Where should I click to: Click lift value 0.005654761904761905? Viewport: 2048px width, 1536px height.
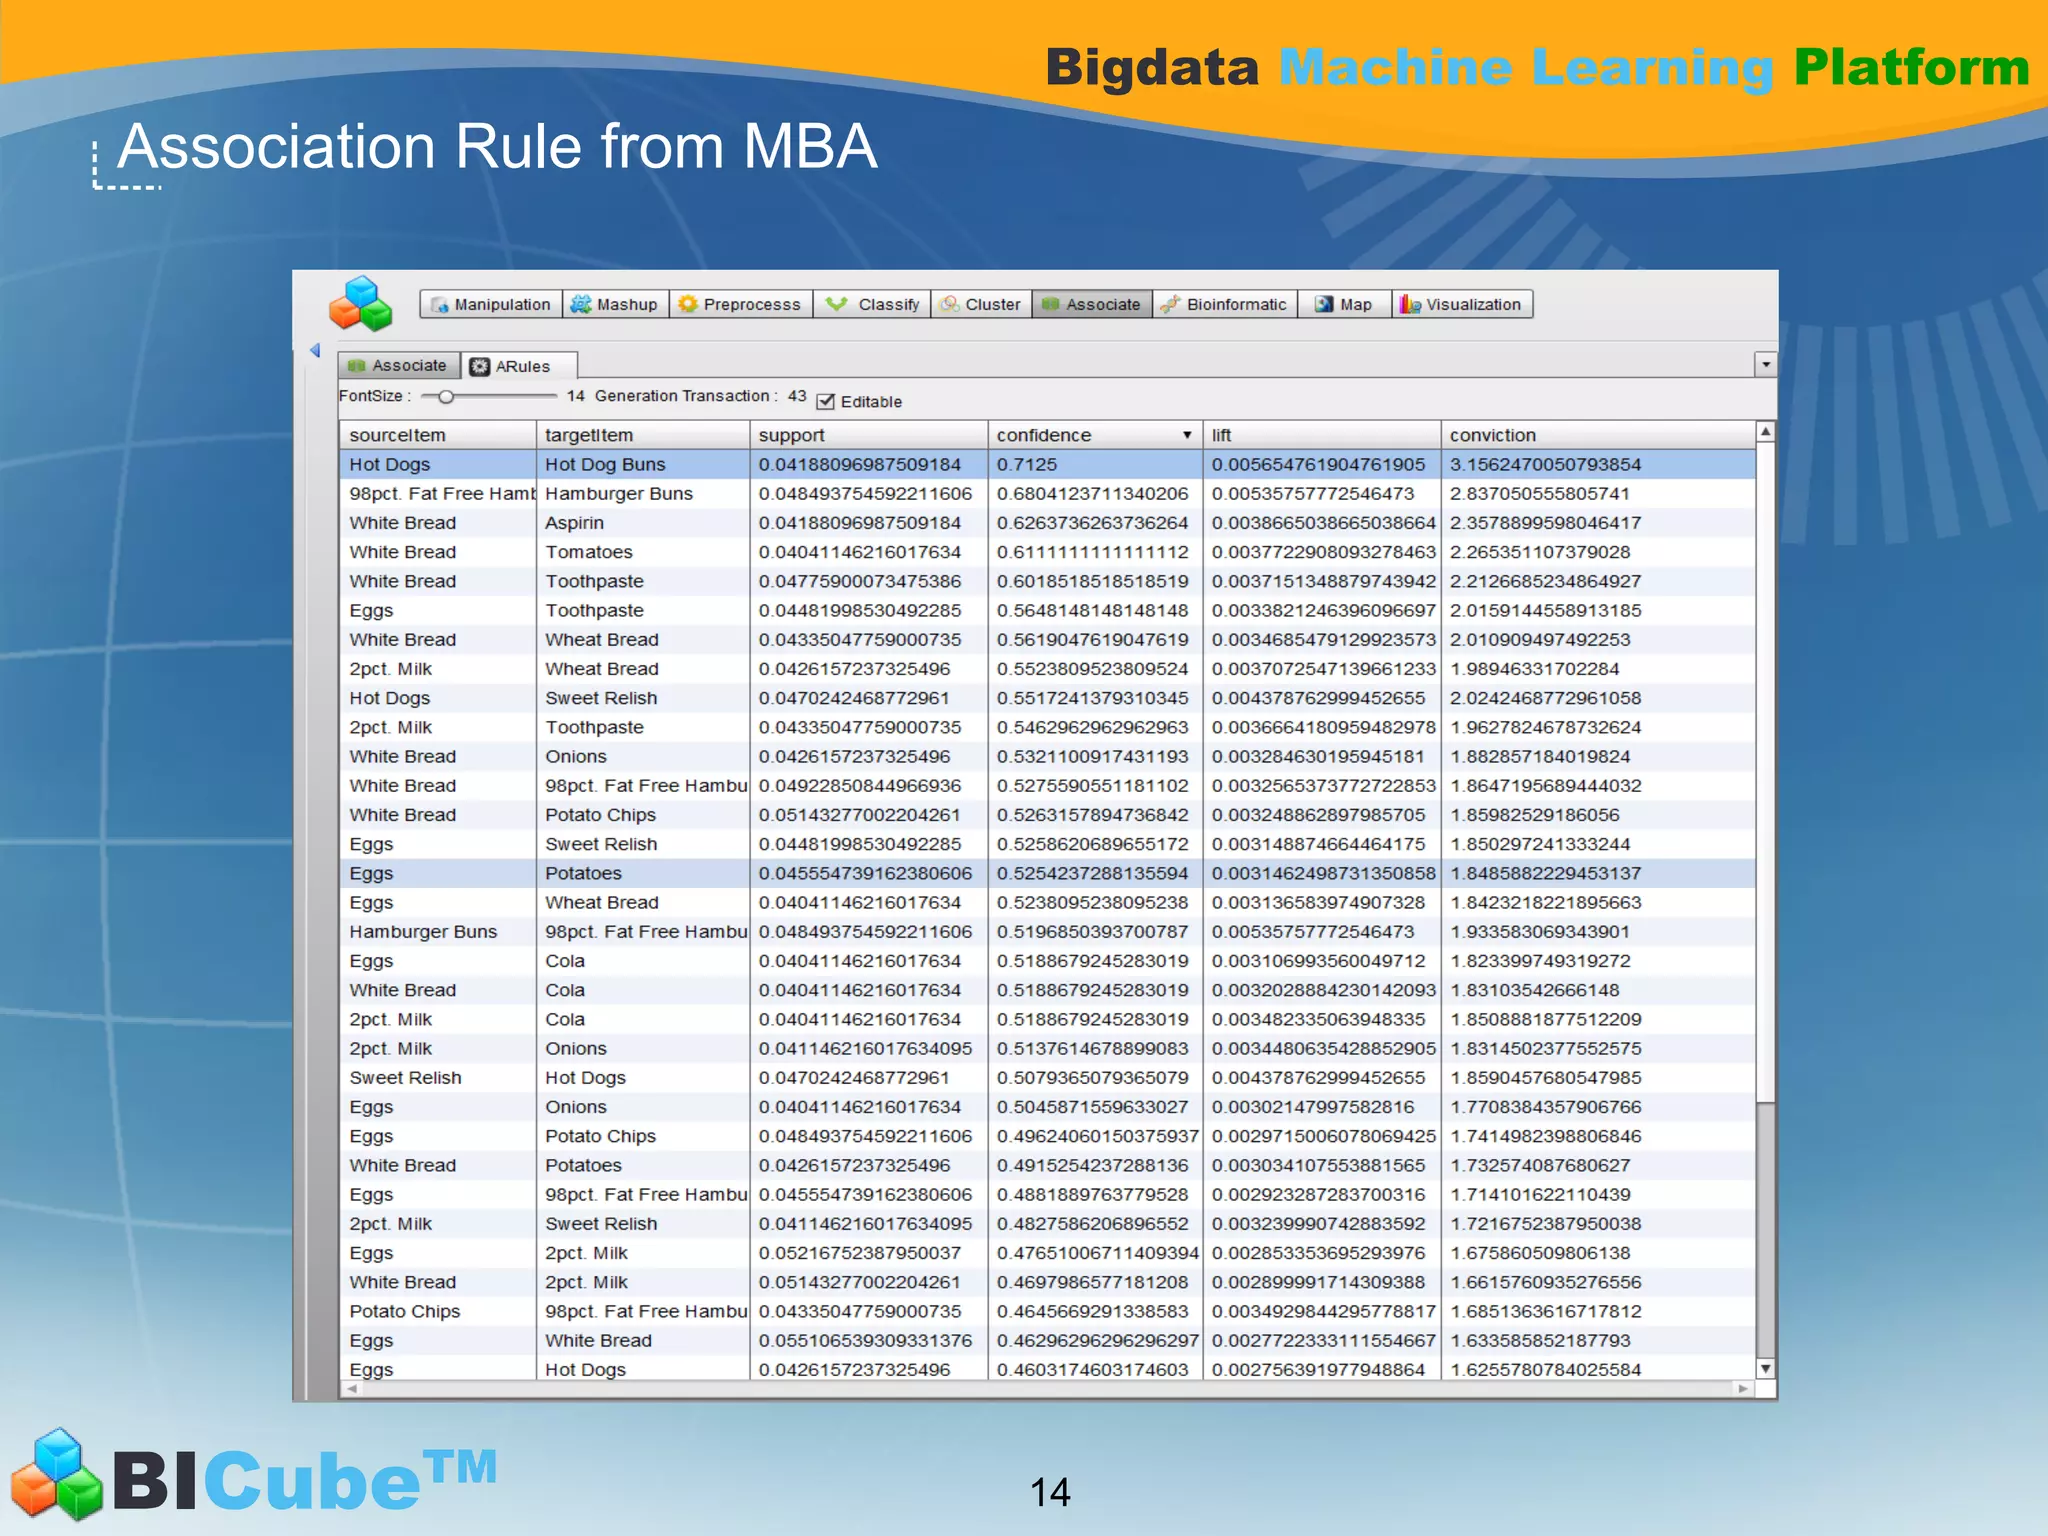(x=1321, y=464)
